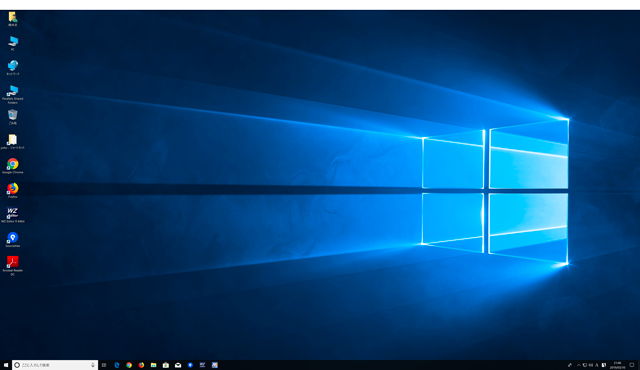Open volume control tray icon
Viewport: 640px width, 370px height.
click(591, 365)
